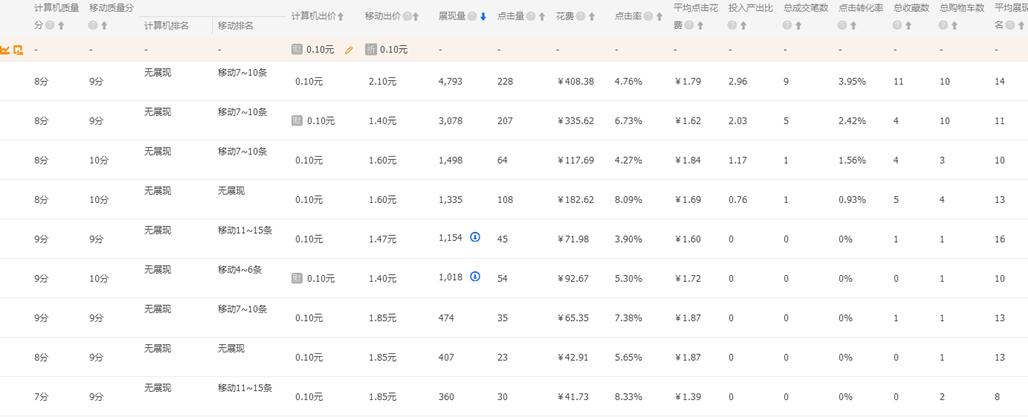Click the 计算机排名 column header

point(164,24)
